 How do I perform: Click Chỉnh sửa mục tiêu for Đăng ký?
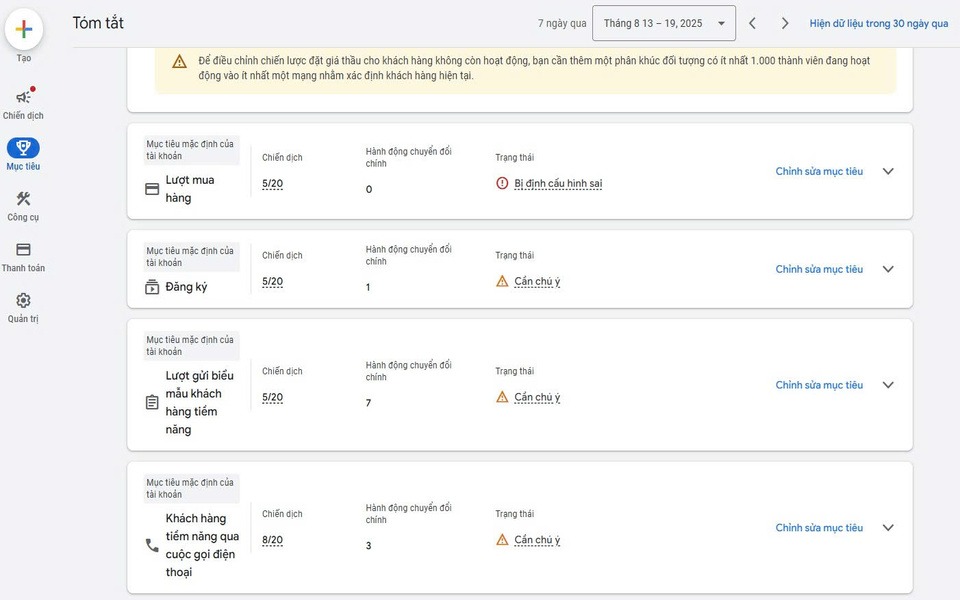[819, 269]
